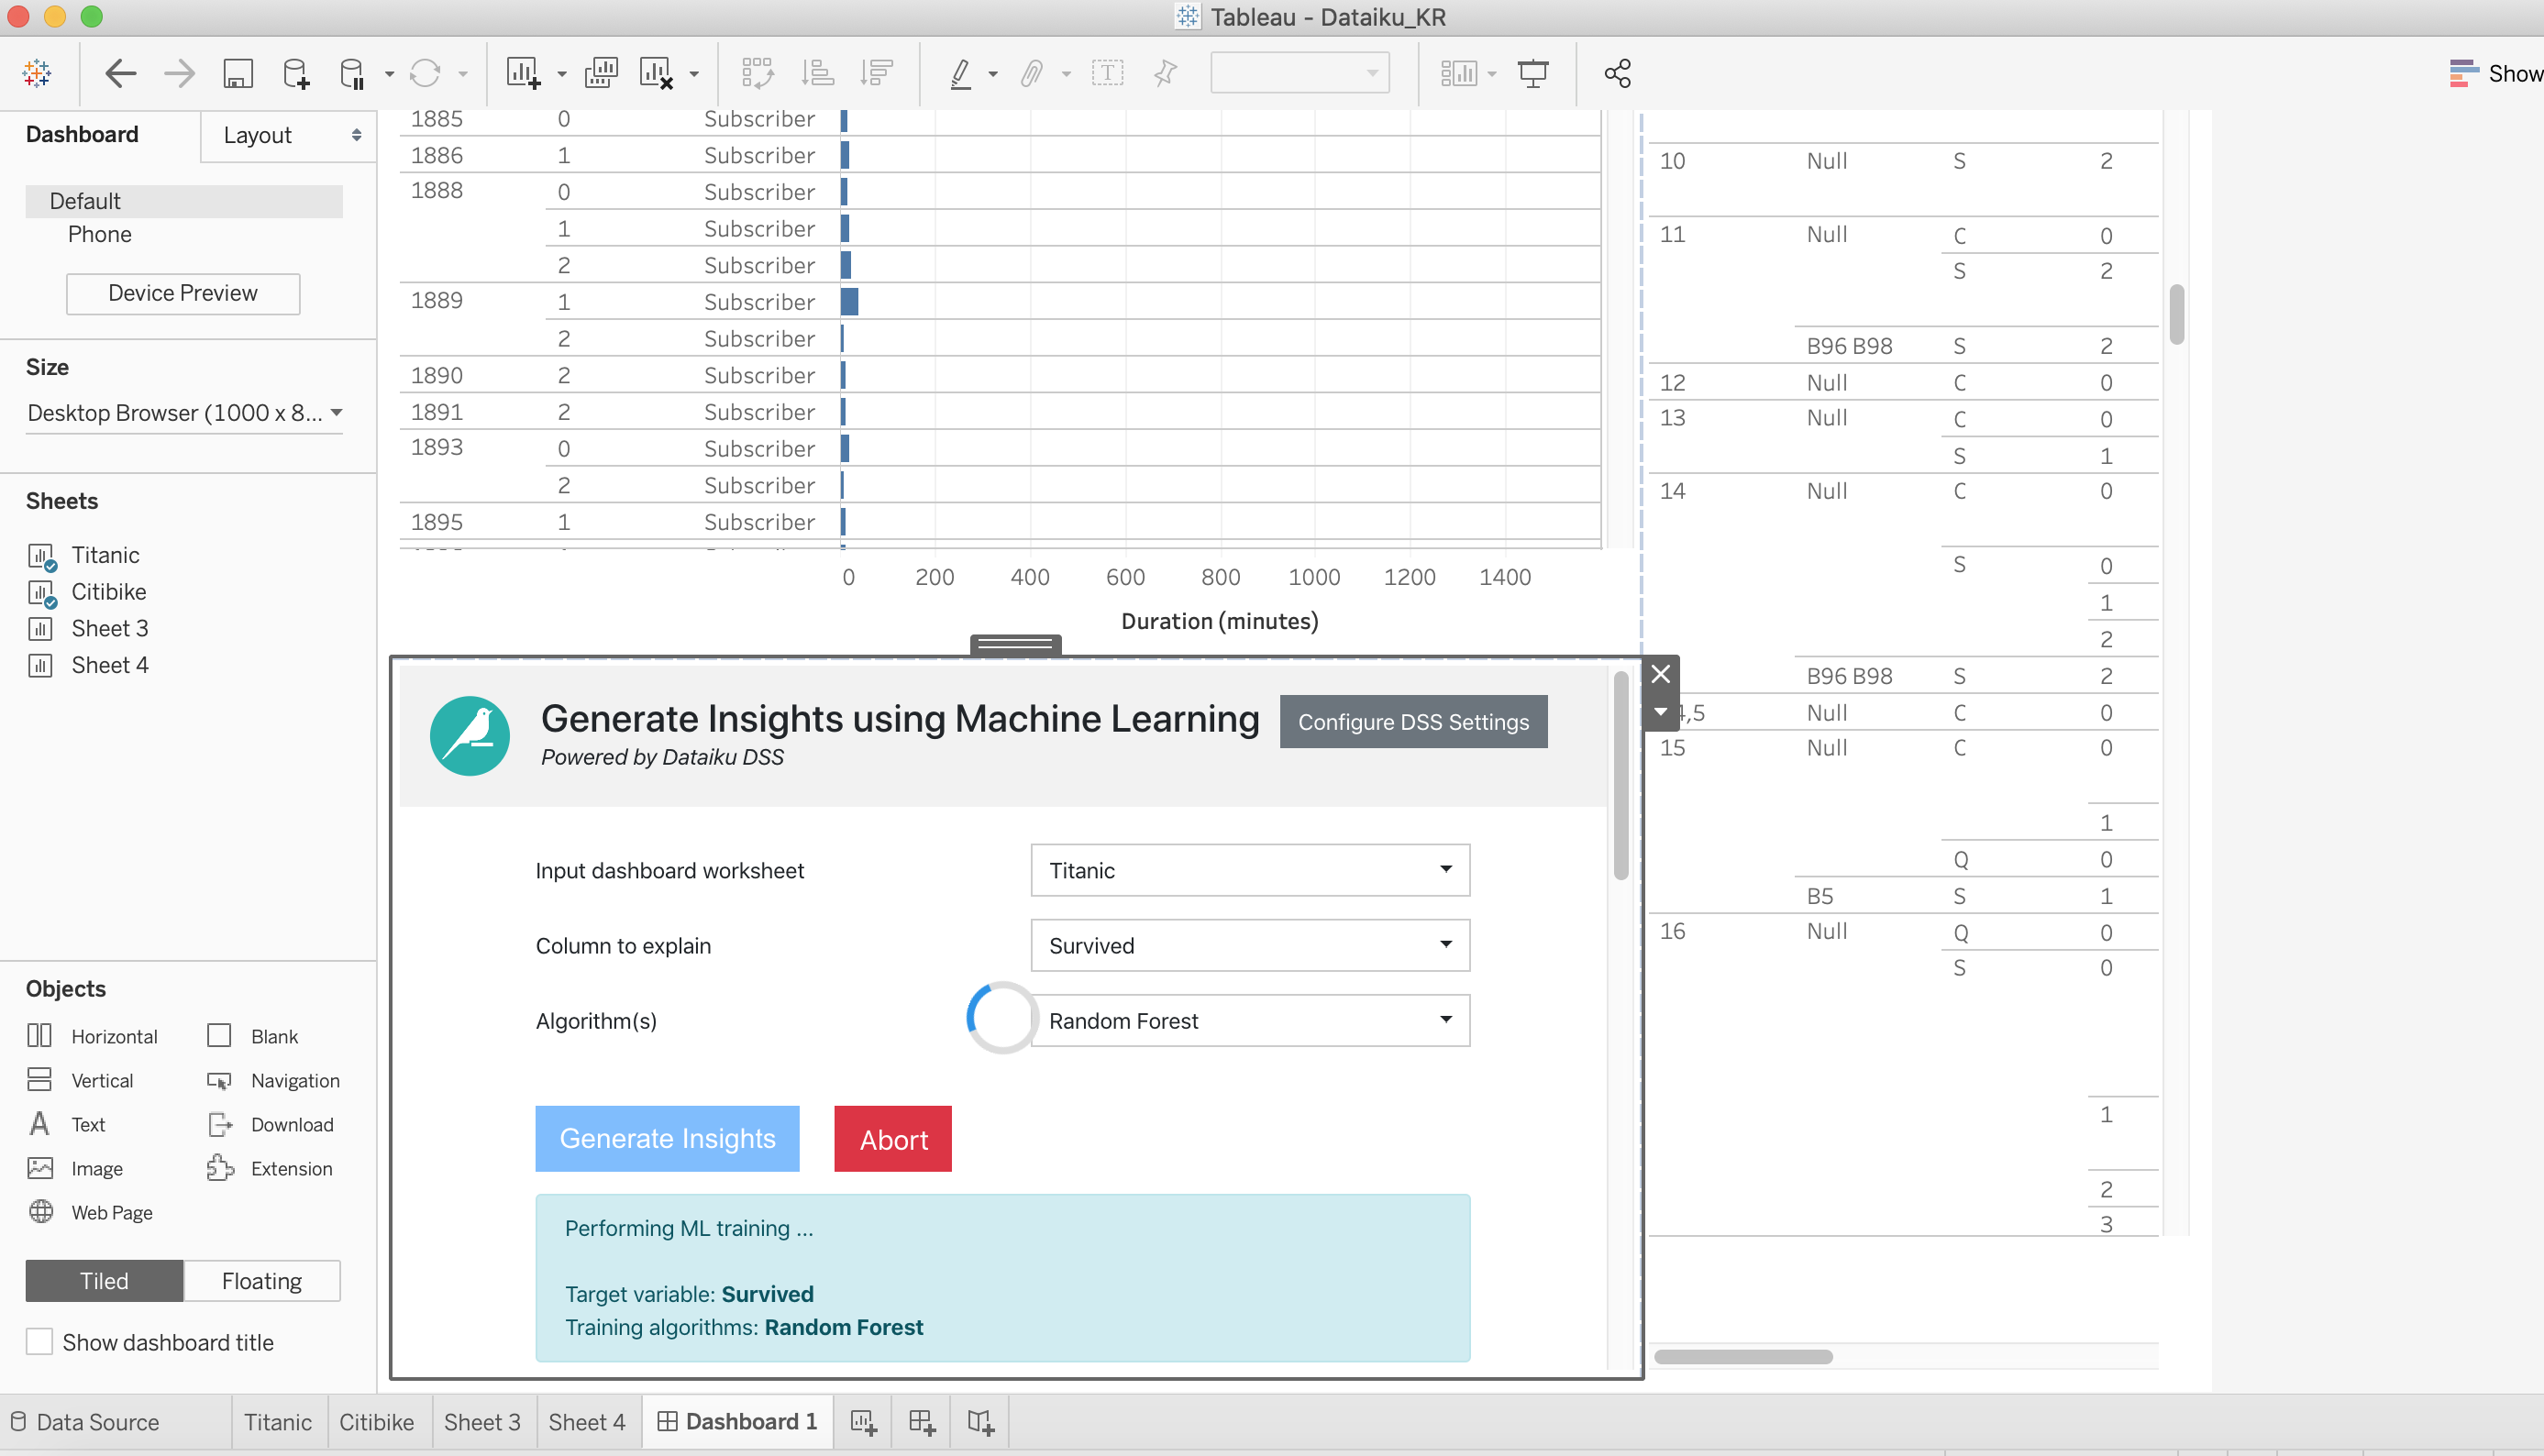This screenshot has width=2544, height=1456.
Task: Open the extension zone more-options arrow
Action: [x=1661, y=712]
